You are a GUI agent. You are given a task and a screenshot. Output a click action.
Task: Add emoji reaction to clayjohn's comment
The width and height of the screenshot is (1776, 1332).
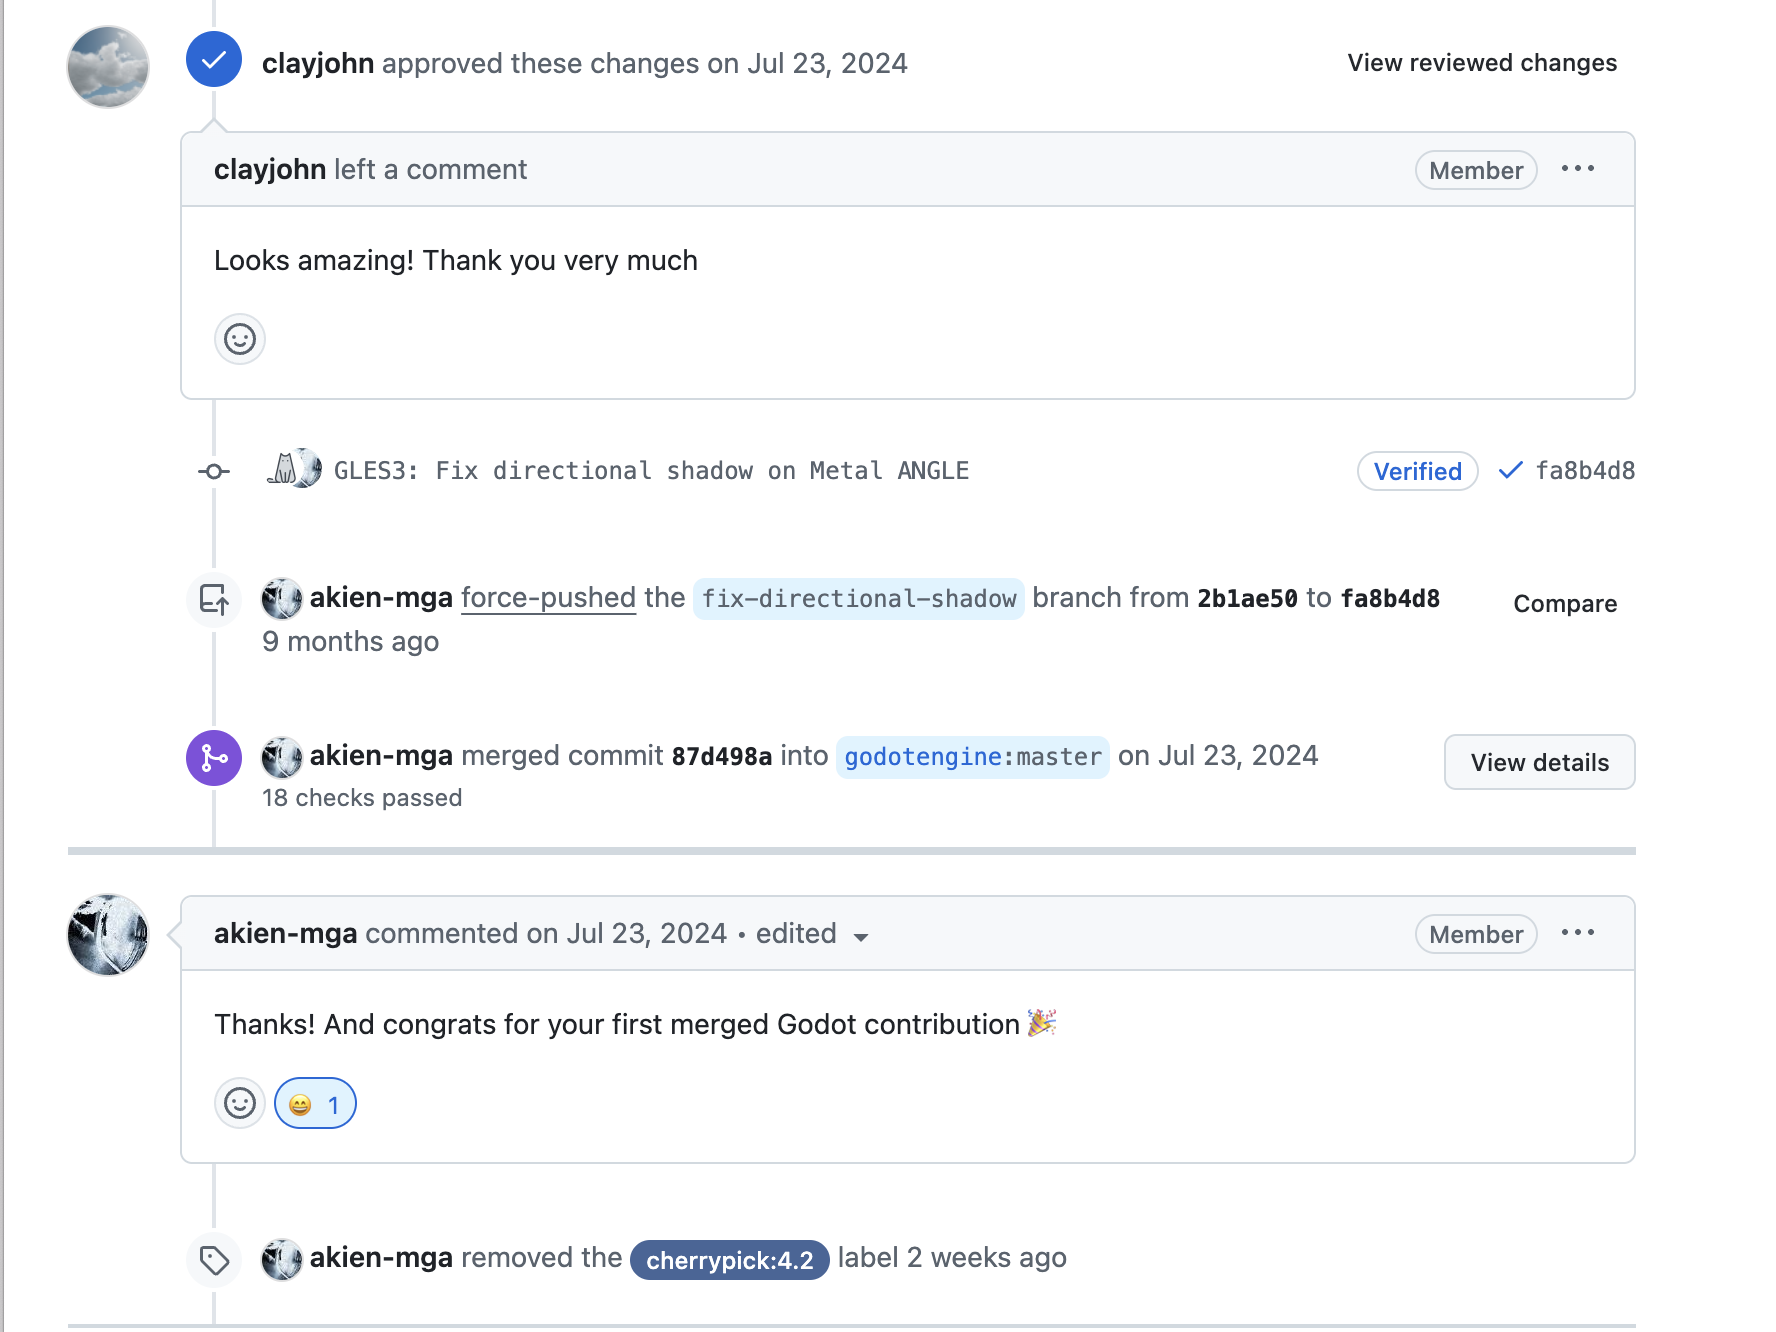point(240,340)
